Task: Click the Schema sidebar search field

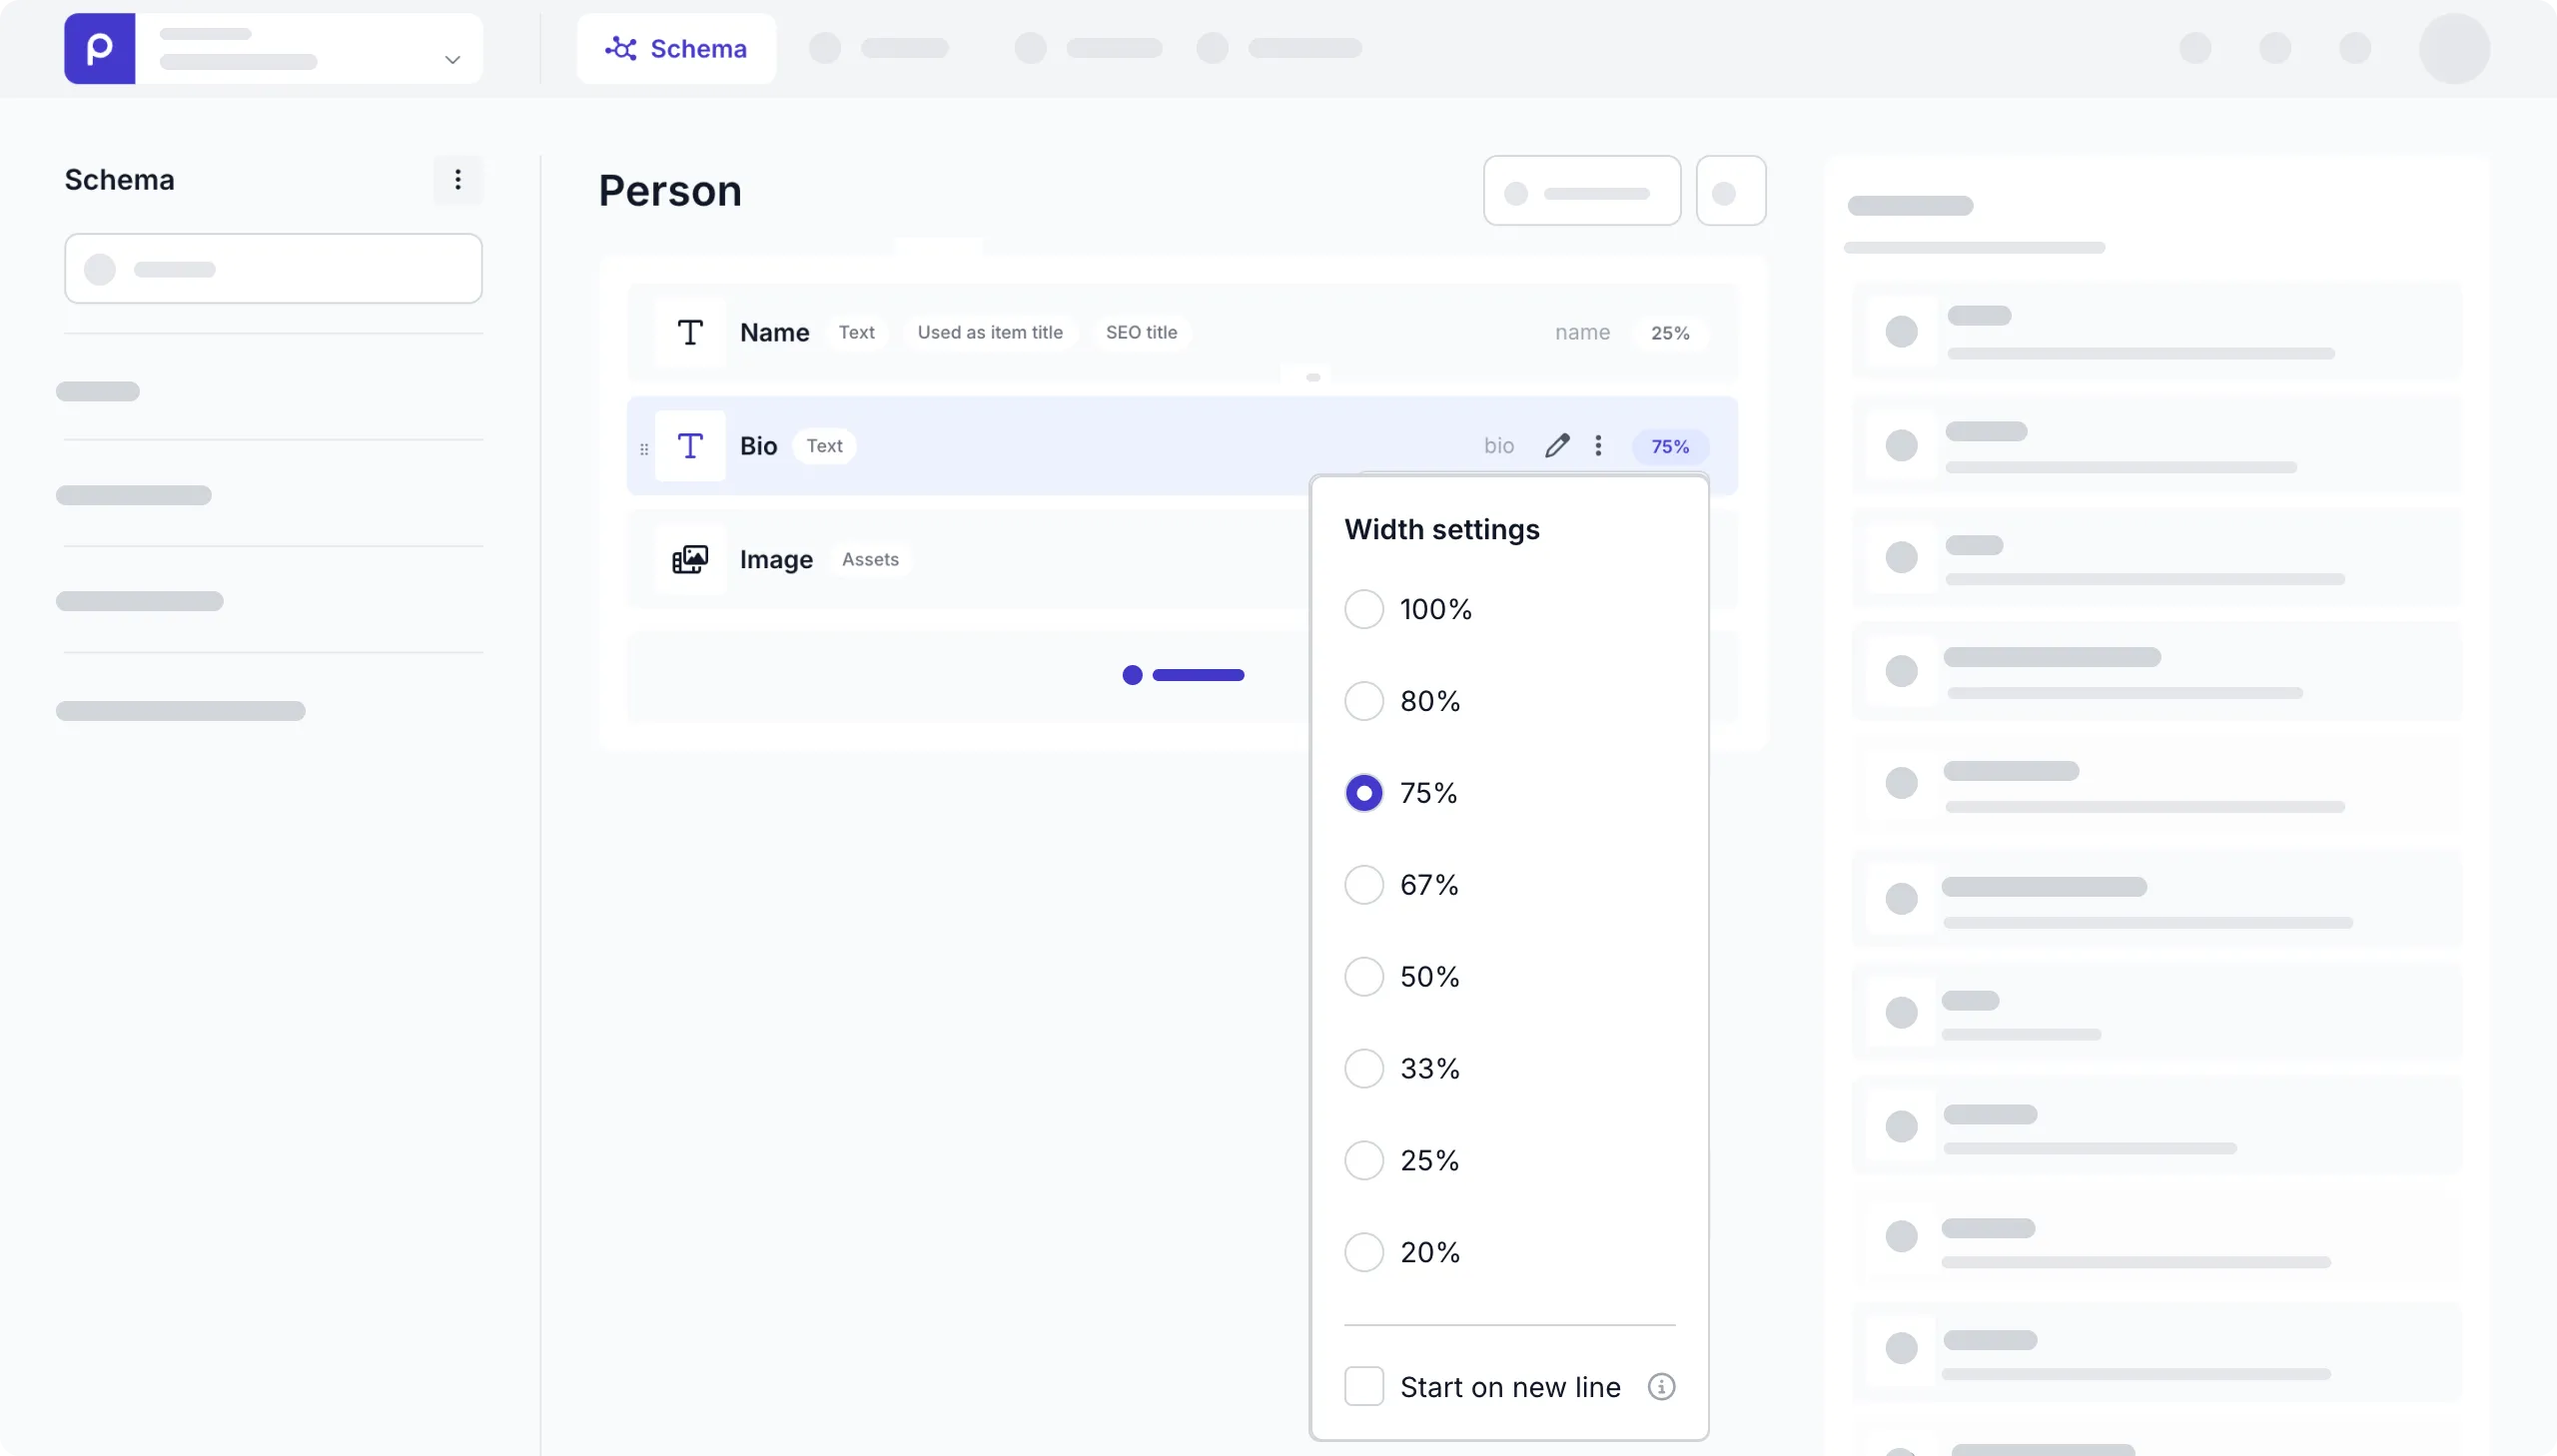Action: click(x=273, y=269)
